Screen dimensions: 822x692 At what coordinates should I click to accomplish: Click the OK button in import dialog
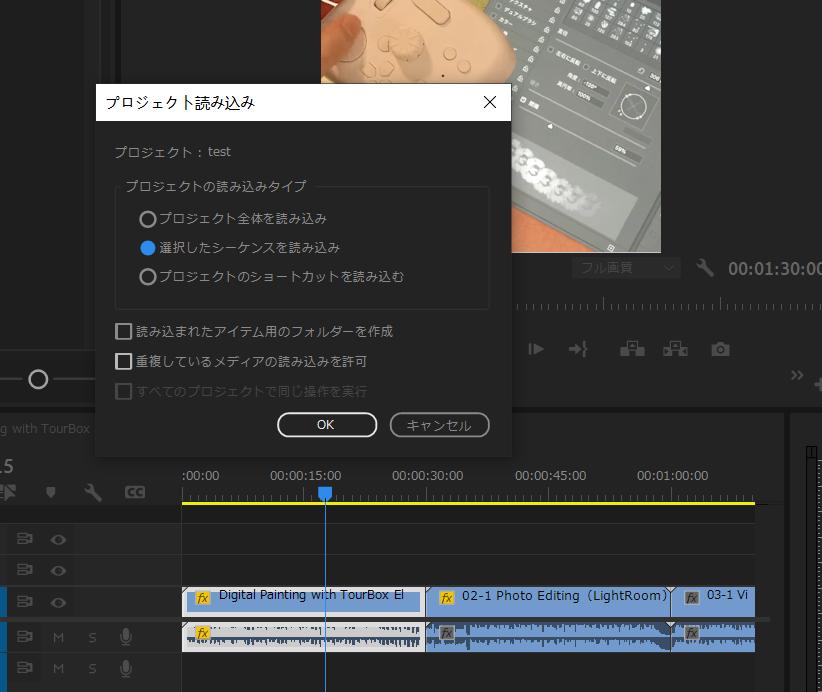pos(326,424)
